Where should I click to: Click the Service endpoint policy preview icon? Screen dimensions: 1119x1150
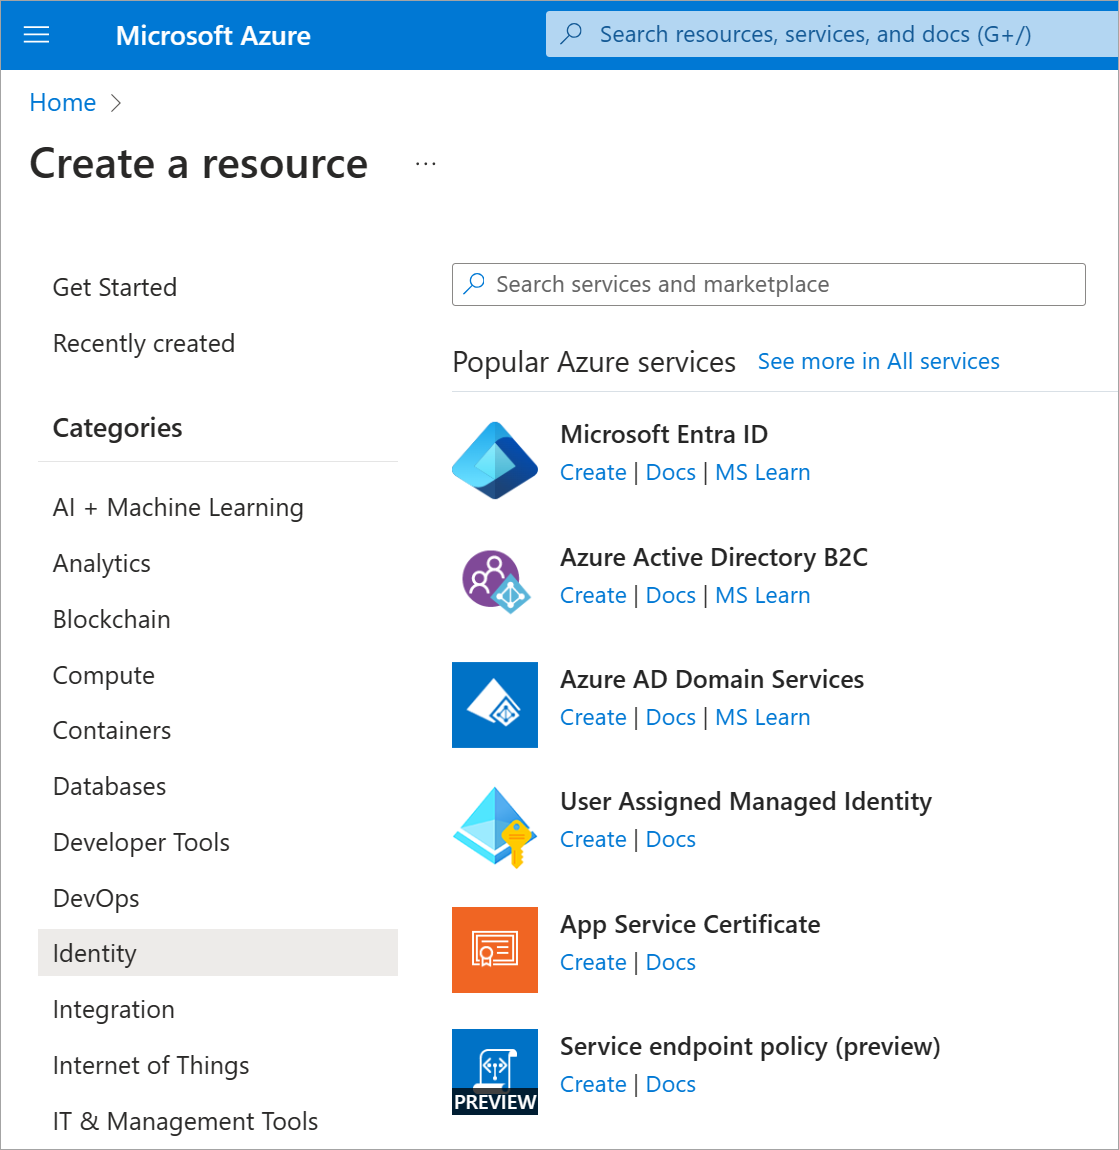coord(495,1072)
